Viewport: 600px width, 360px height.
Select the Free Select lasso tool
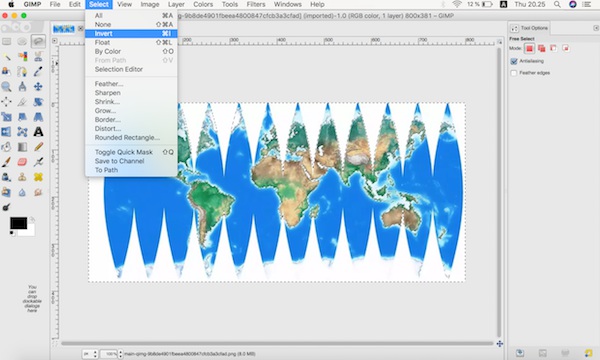[x=38, y=41]
